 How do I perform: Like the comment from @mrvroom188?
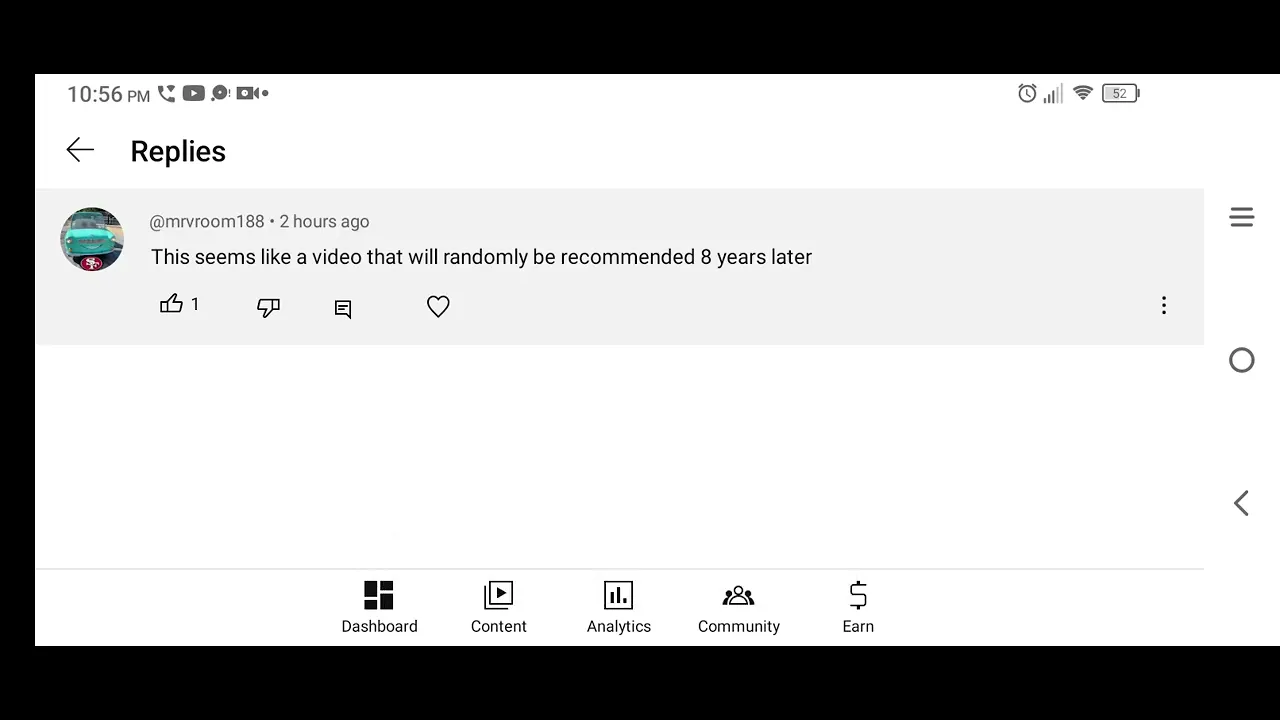click(x=171, y=304)
